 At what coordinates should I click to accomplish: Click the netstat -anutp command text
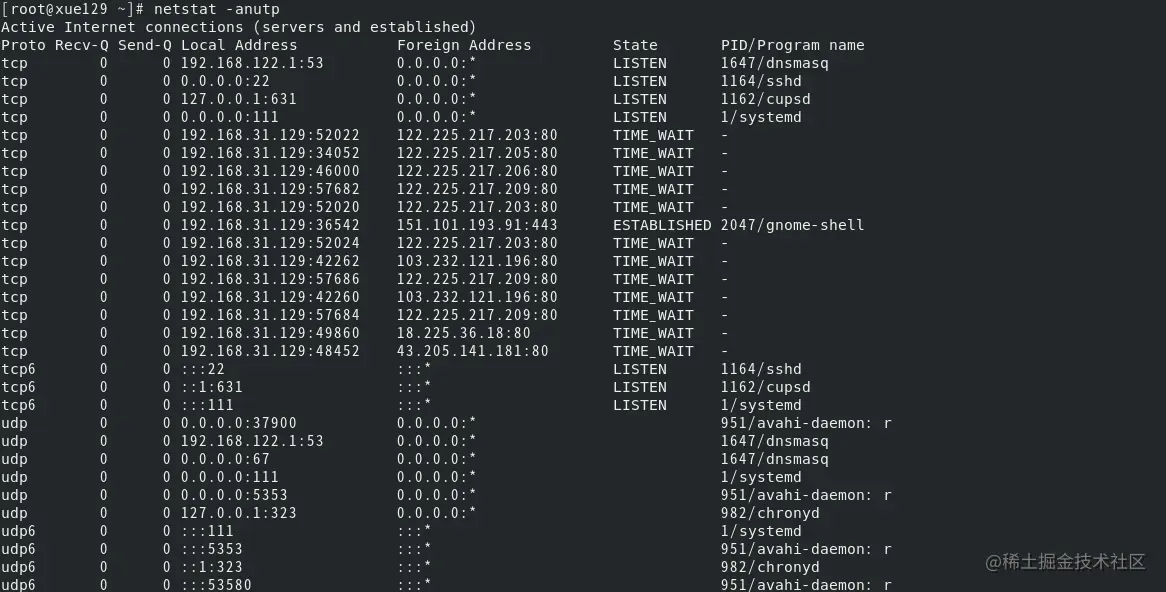click(x=216, y=9)
